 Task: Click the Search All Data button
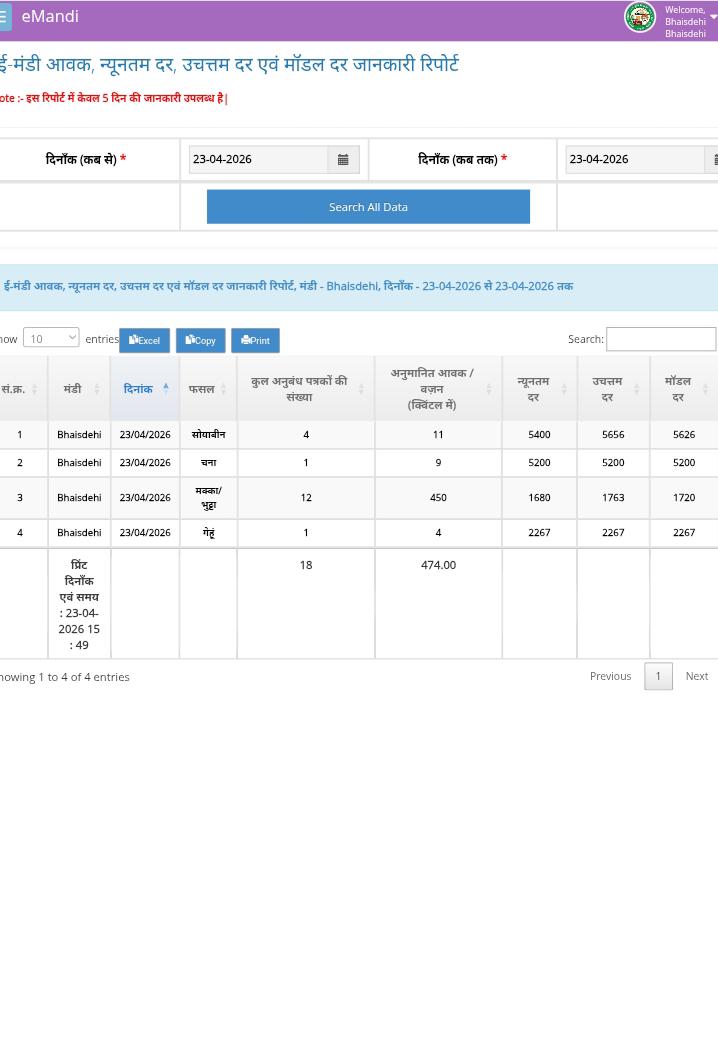pos(368,207)
